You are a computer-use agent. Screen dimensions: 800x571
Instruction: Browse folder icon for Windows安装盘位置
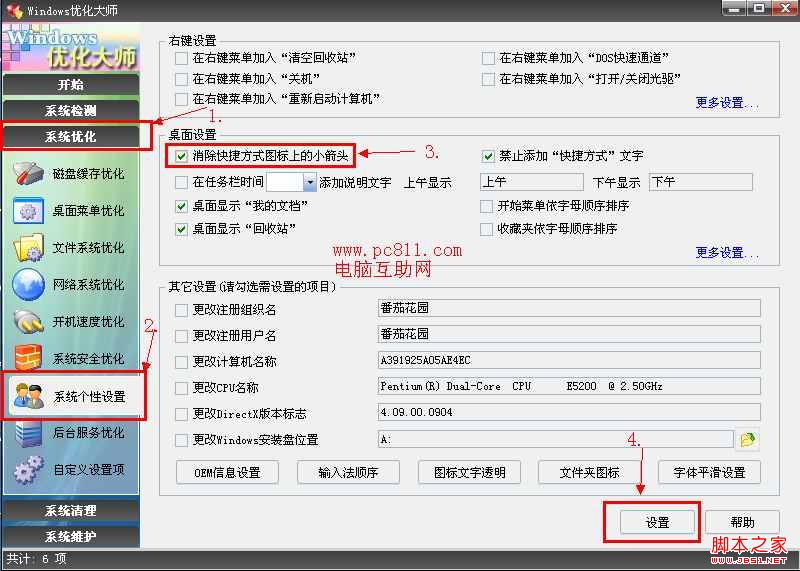[x=747, y=439]
